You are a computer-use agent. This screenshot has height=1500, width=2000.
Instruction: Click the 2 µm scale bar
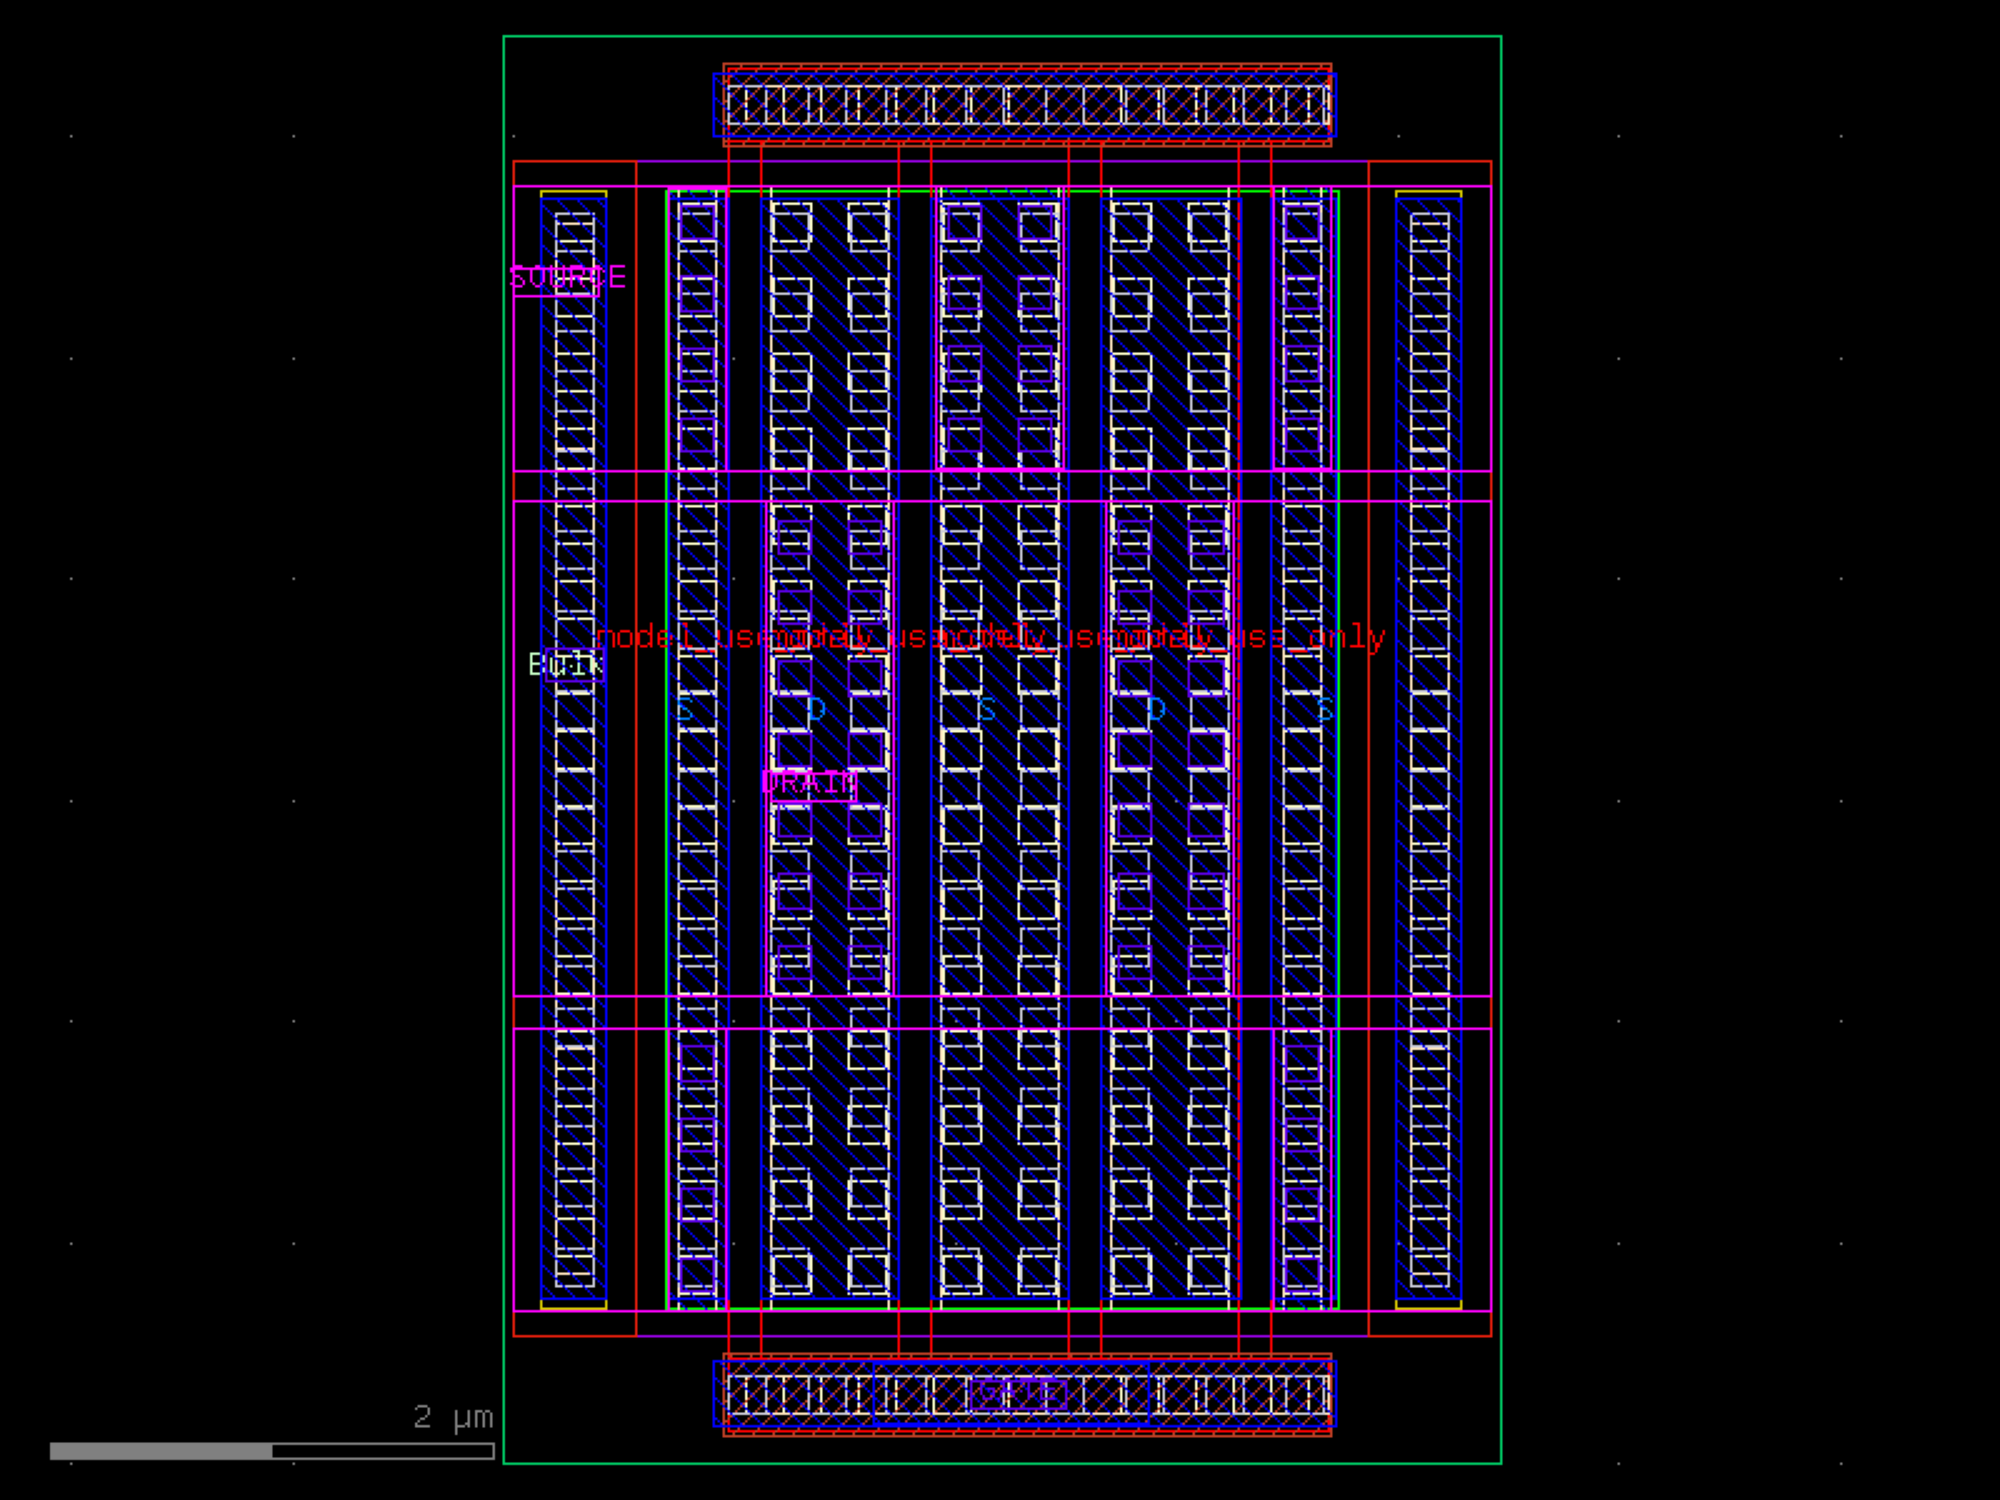point(272,1450)
